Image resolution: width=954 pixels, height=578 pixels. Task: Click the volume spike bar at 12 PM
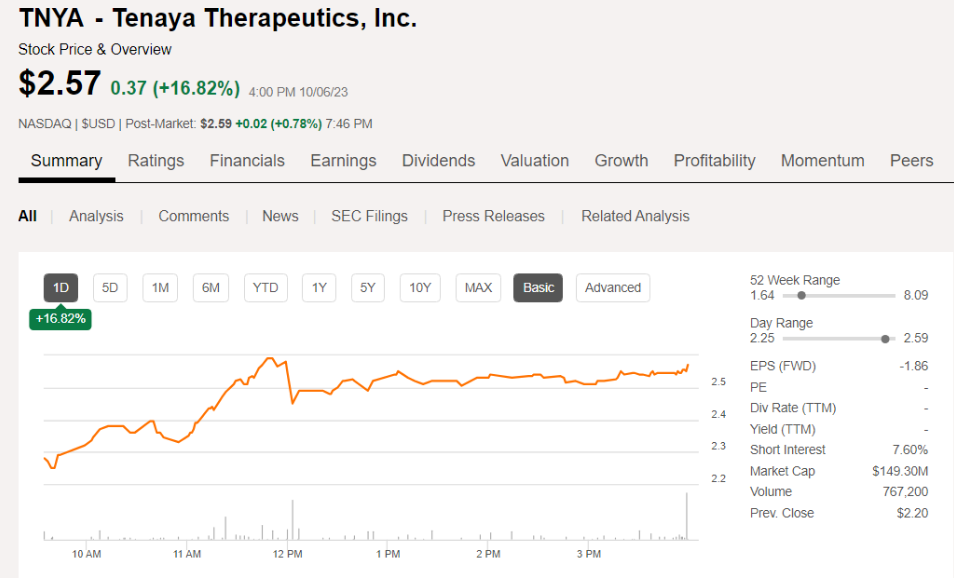click(x=292, y=520)
